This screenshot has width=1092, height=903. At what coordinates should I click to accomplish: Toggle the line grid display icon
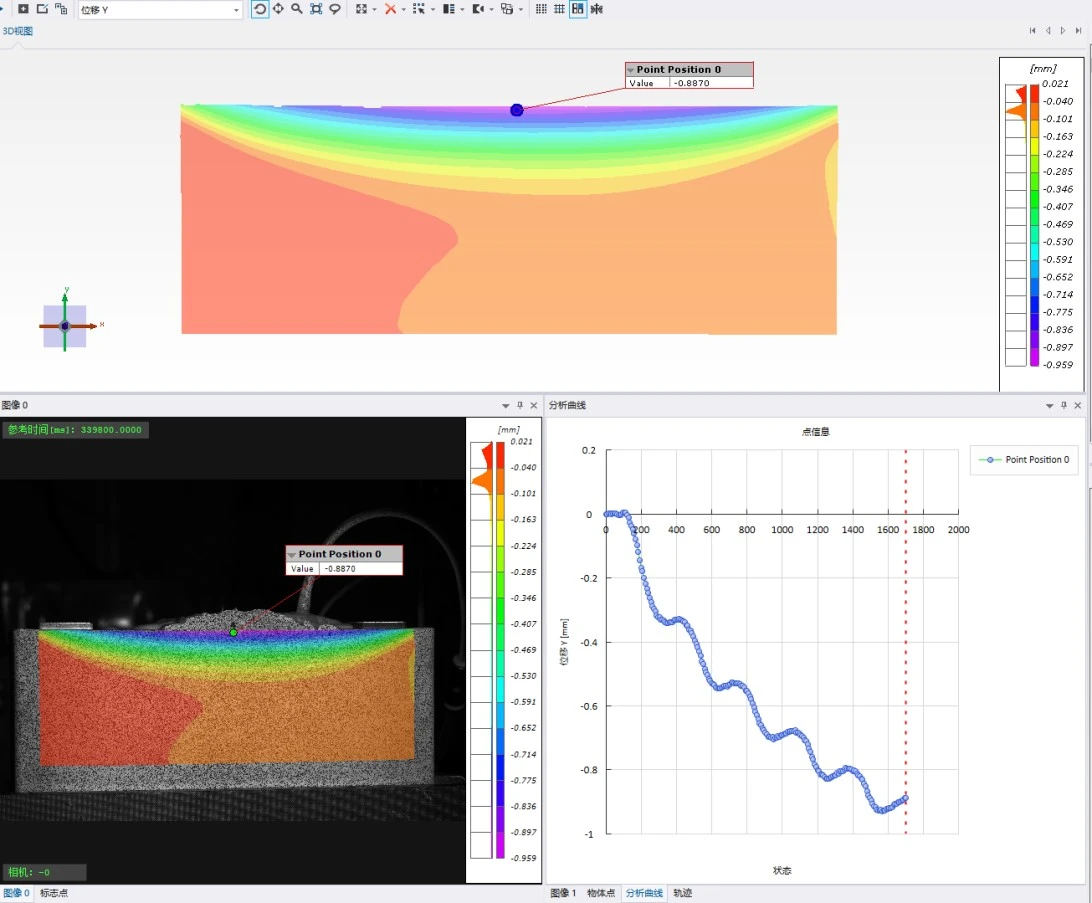click(x=559, y=9)
